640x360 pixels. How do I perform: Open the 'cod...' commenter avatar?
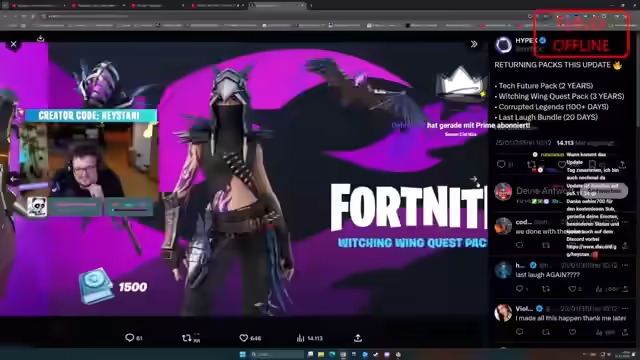503,226
